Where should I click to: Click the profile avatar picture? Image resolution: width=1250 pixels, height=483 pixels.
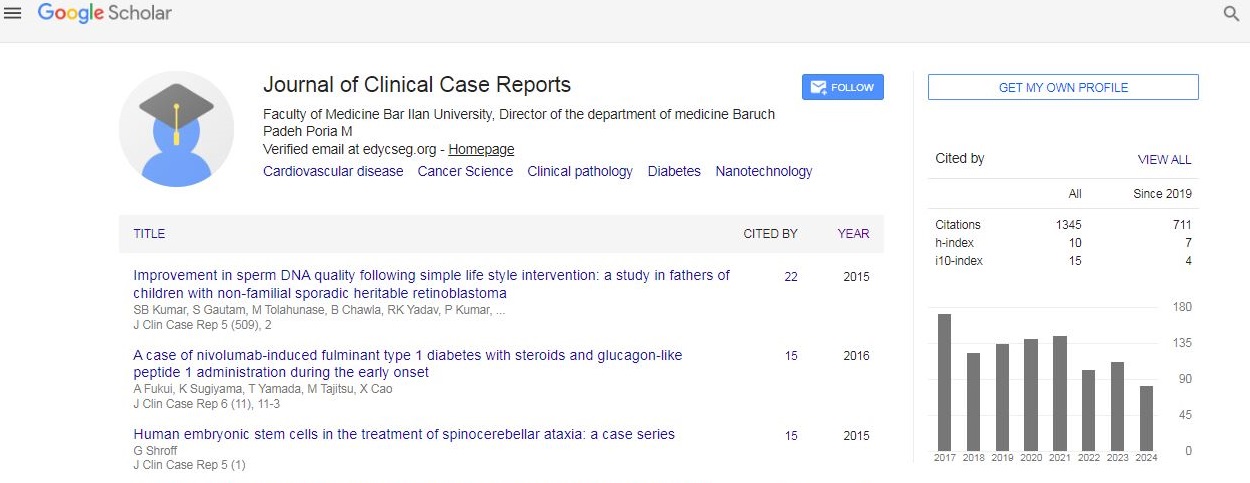(176, 129)
